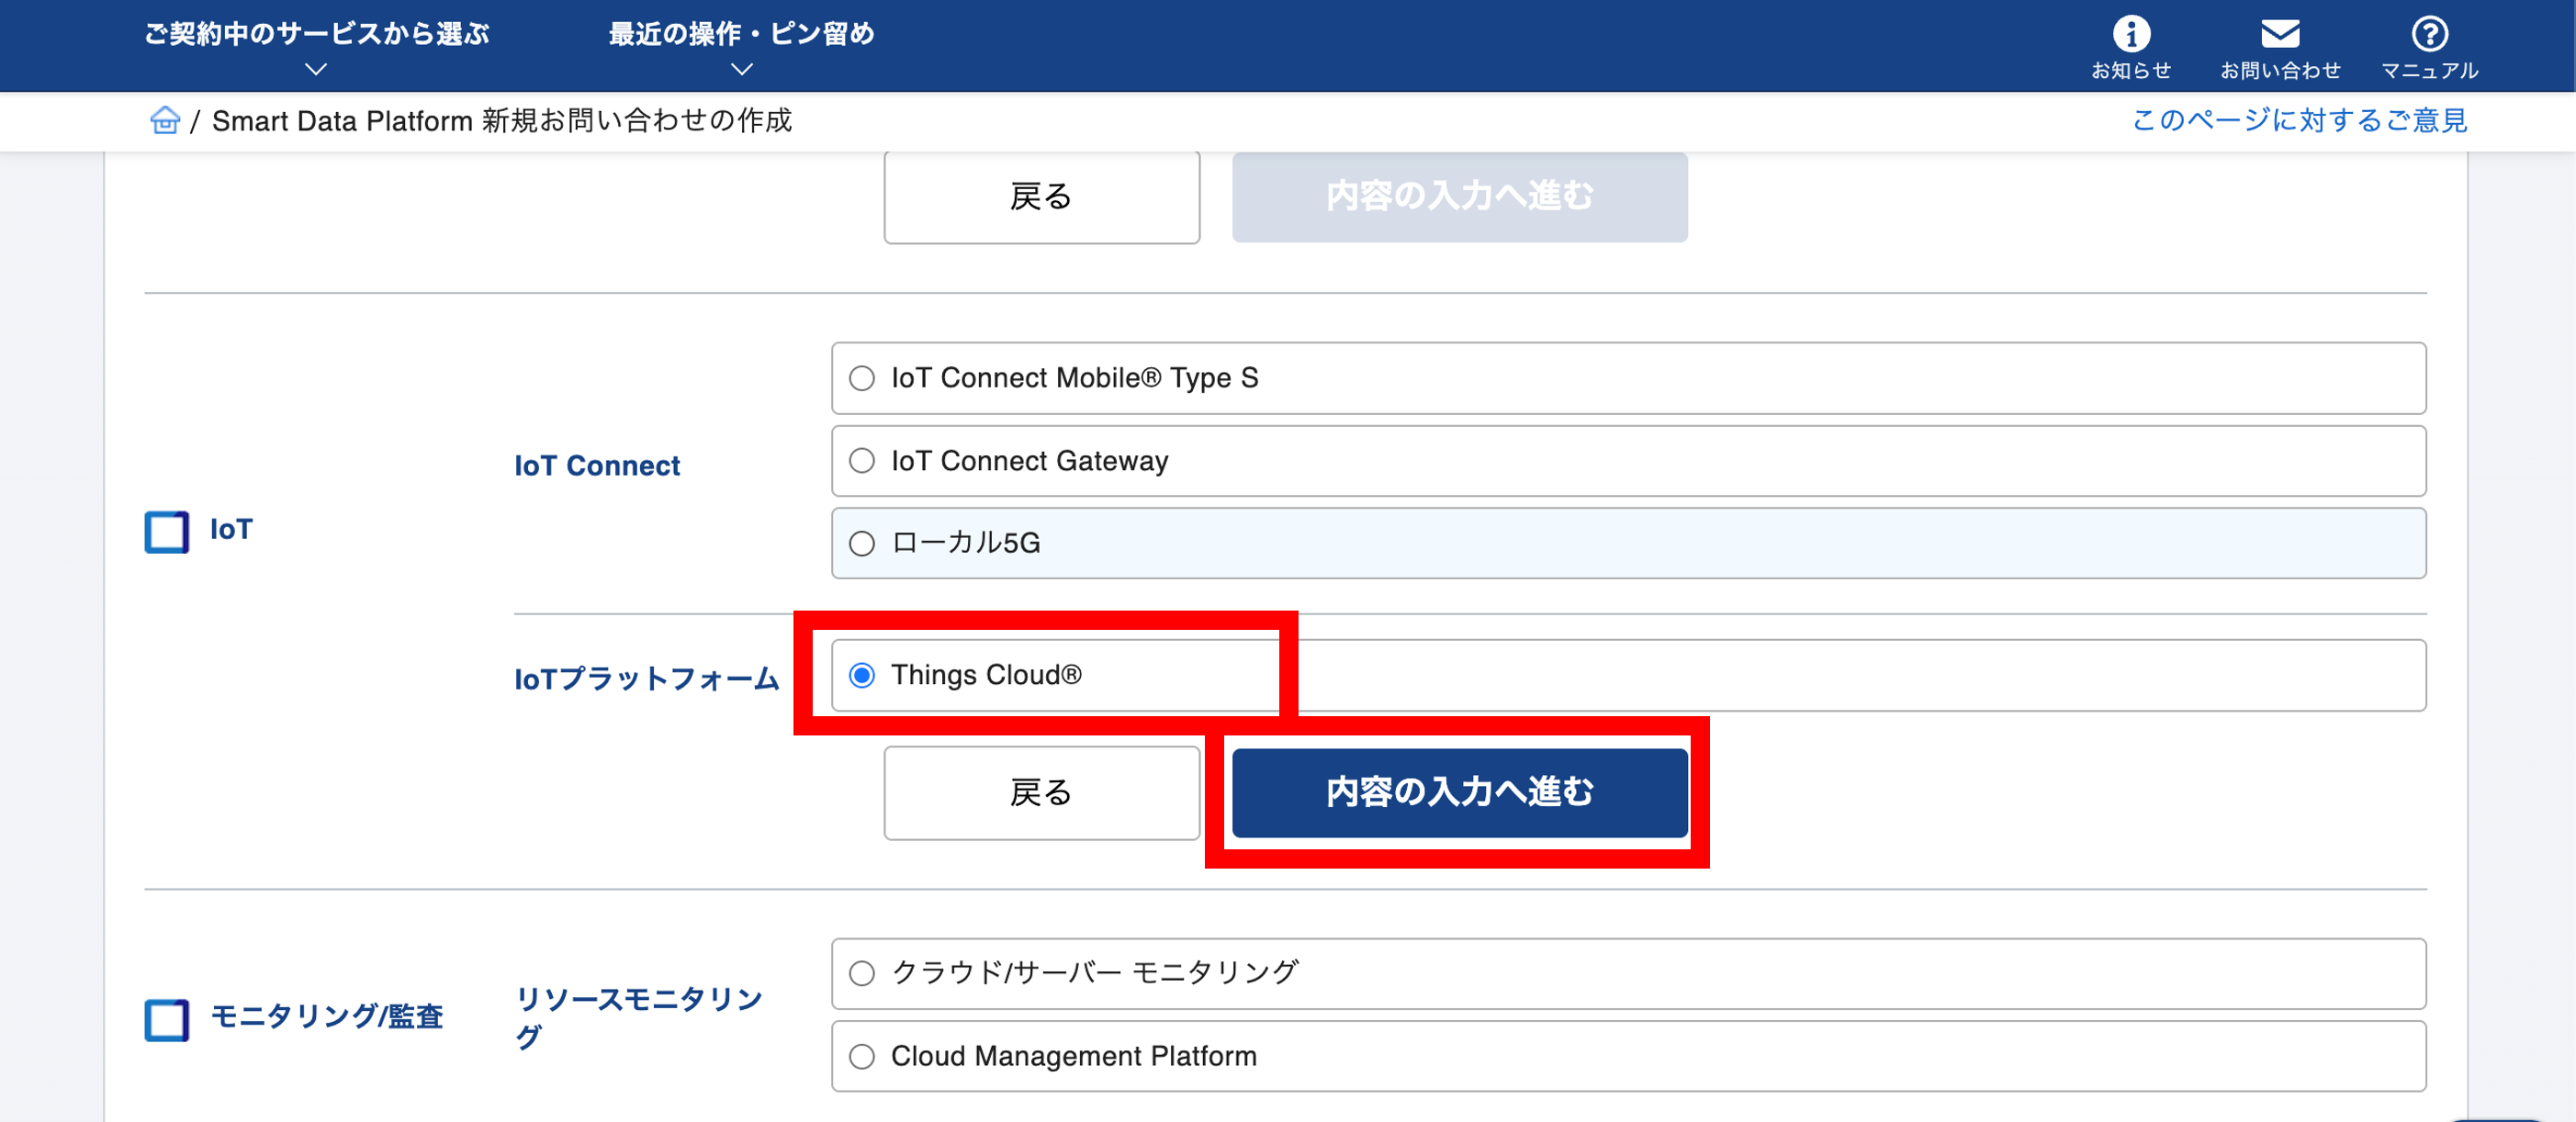Click the home icon in breadcrumb

(x=165, y=121)
